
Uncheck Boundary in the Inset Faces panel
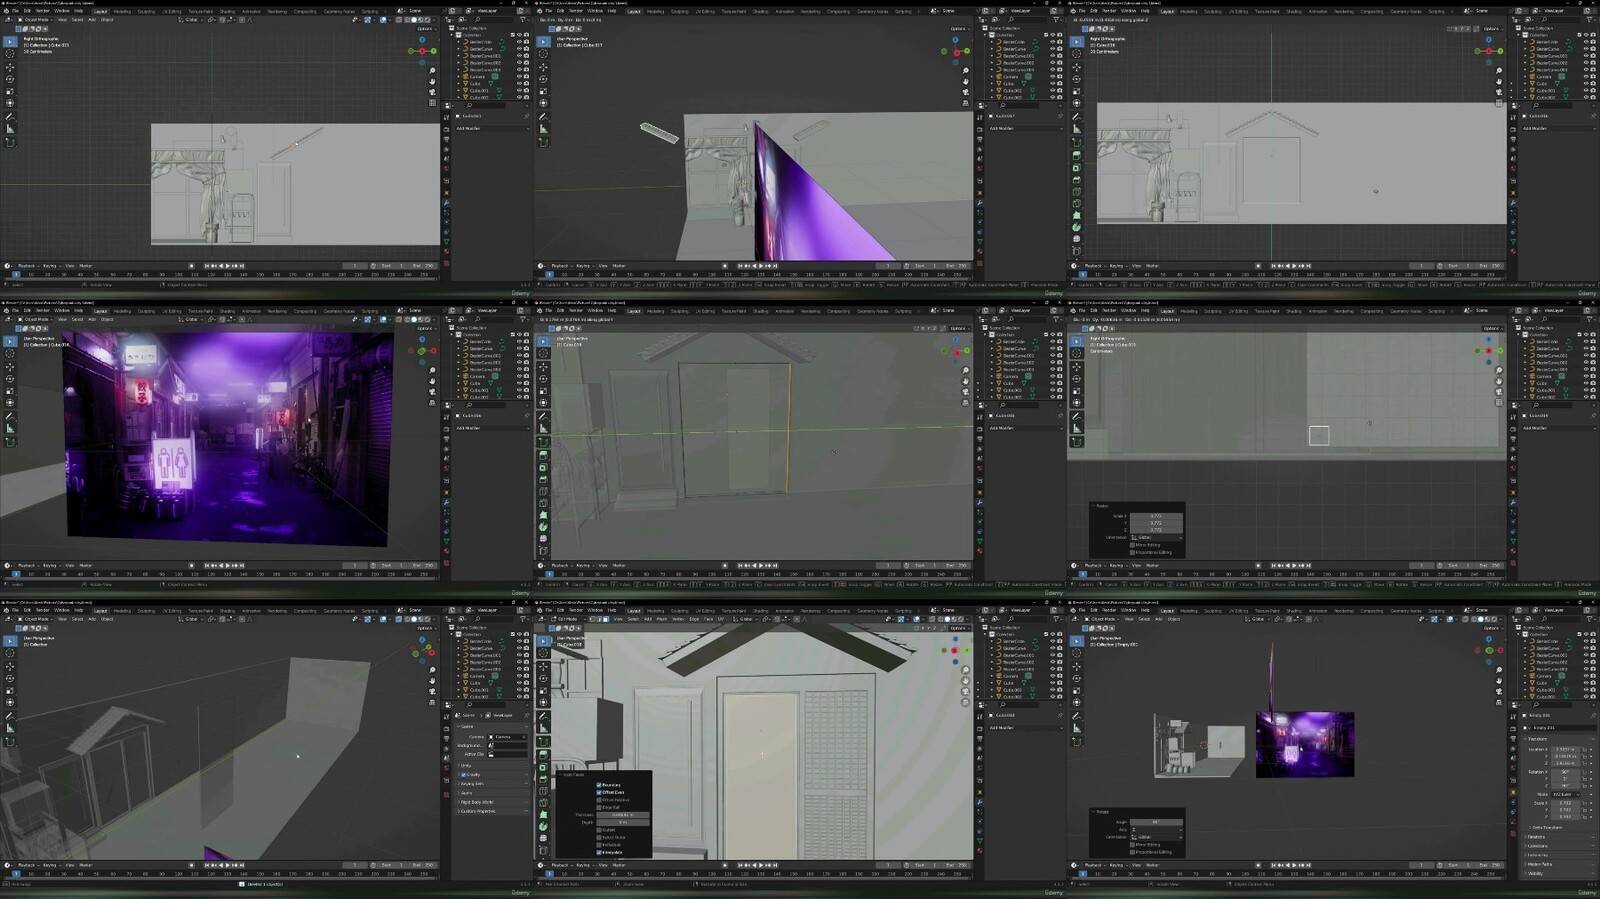(599, 785)
